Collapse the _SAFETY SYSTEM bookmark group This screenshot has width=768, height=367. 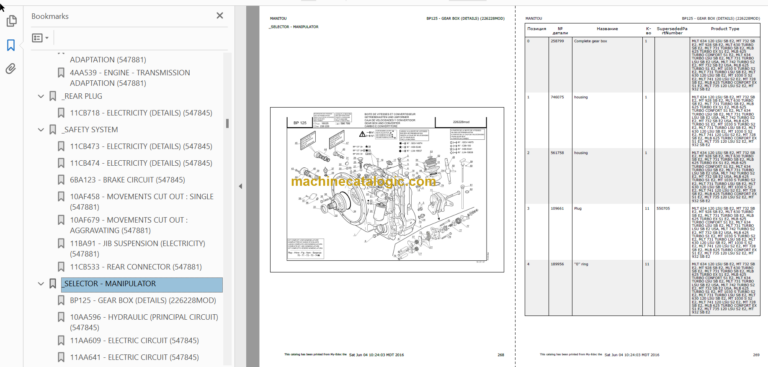pos(41,130)
